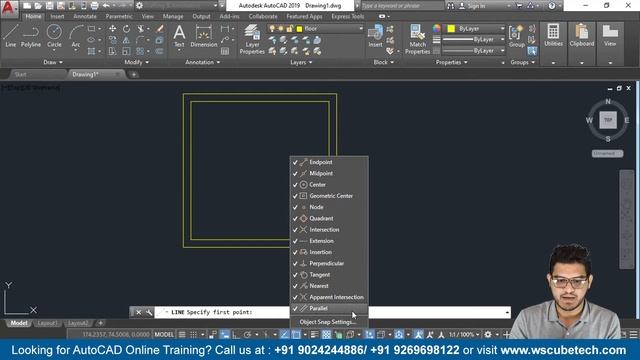This screenshot has height=360, width=640.
Task: Open the Utilities panel
Action: click(553, 35)
